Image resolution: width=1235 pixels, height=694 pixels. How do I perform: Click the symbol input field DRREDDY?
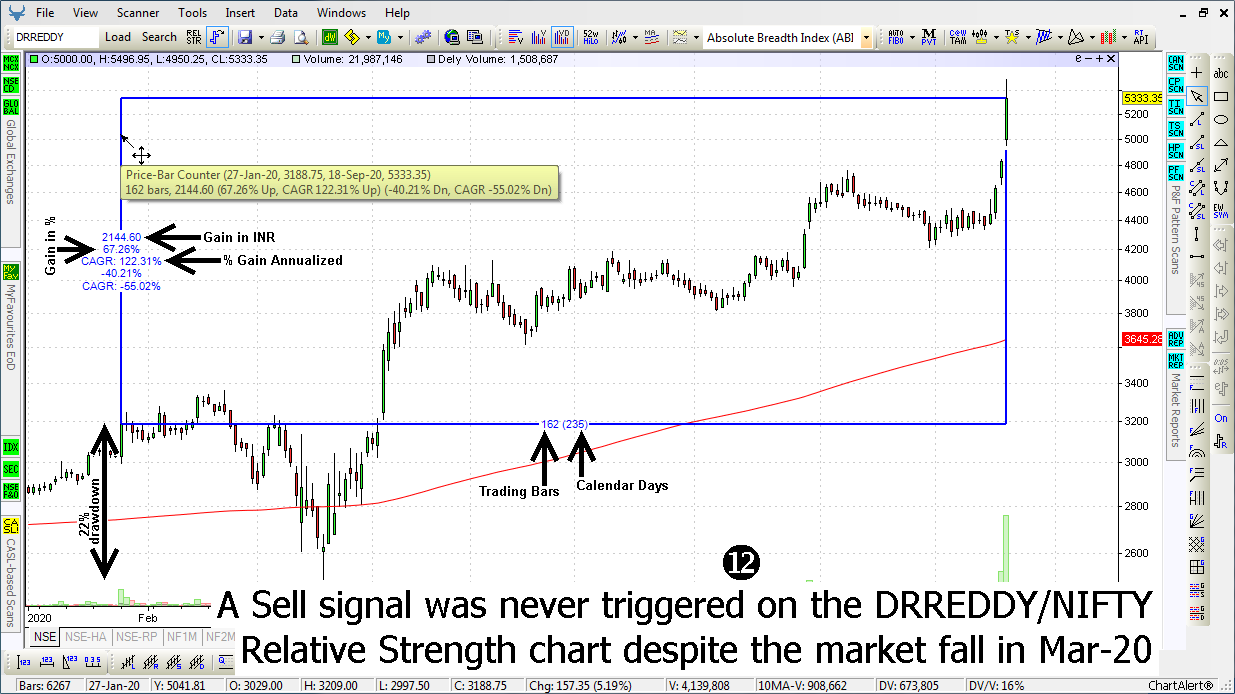(56, 37)
